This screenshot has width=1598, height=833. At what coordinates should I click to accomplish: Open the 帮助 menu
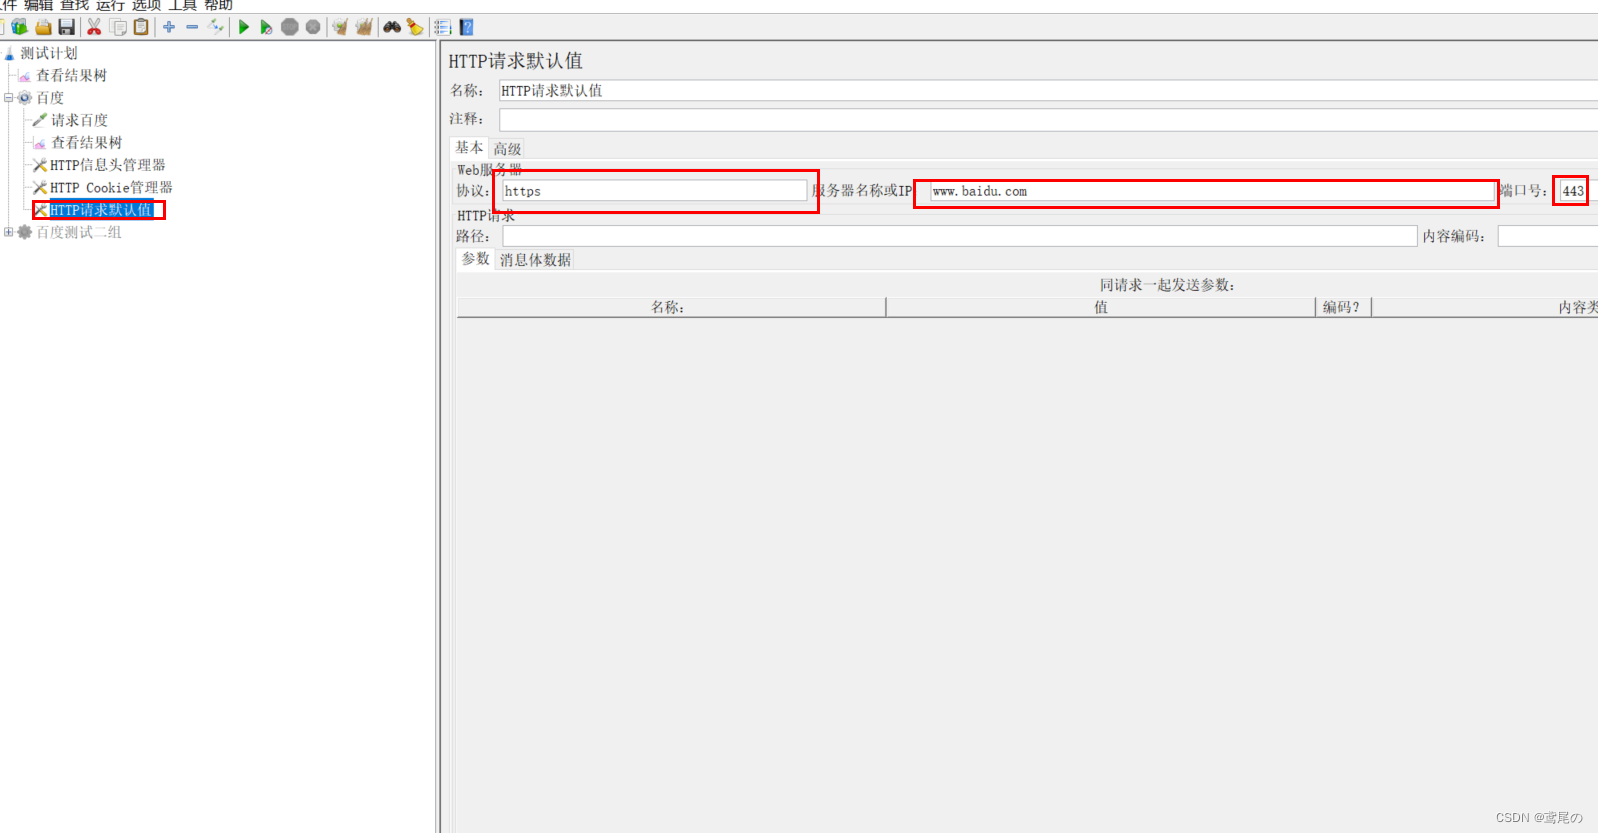(218, 5)
